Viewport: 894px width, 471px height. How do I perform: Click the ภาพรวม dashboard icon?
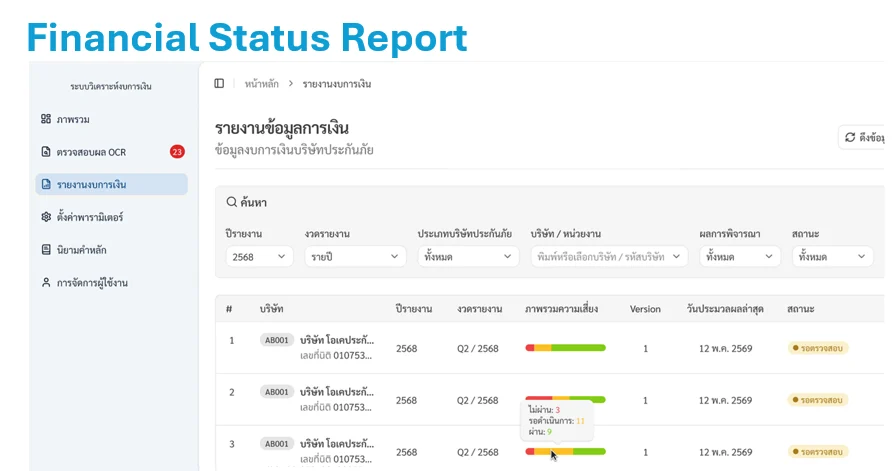click(x=46, y=119)
